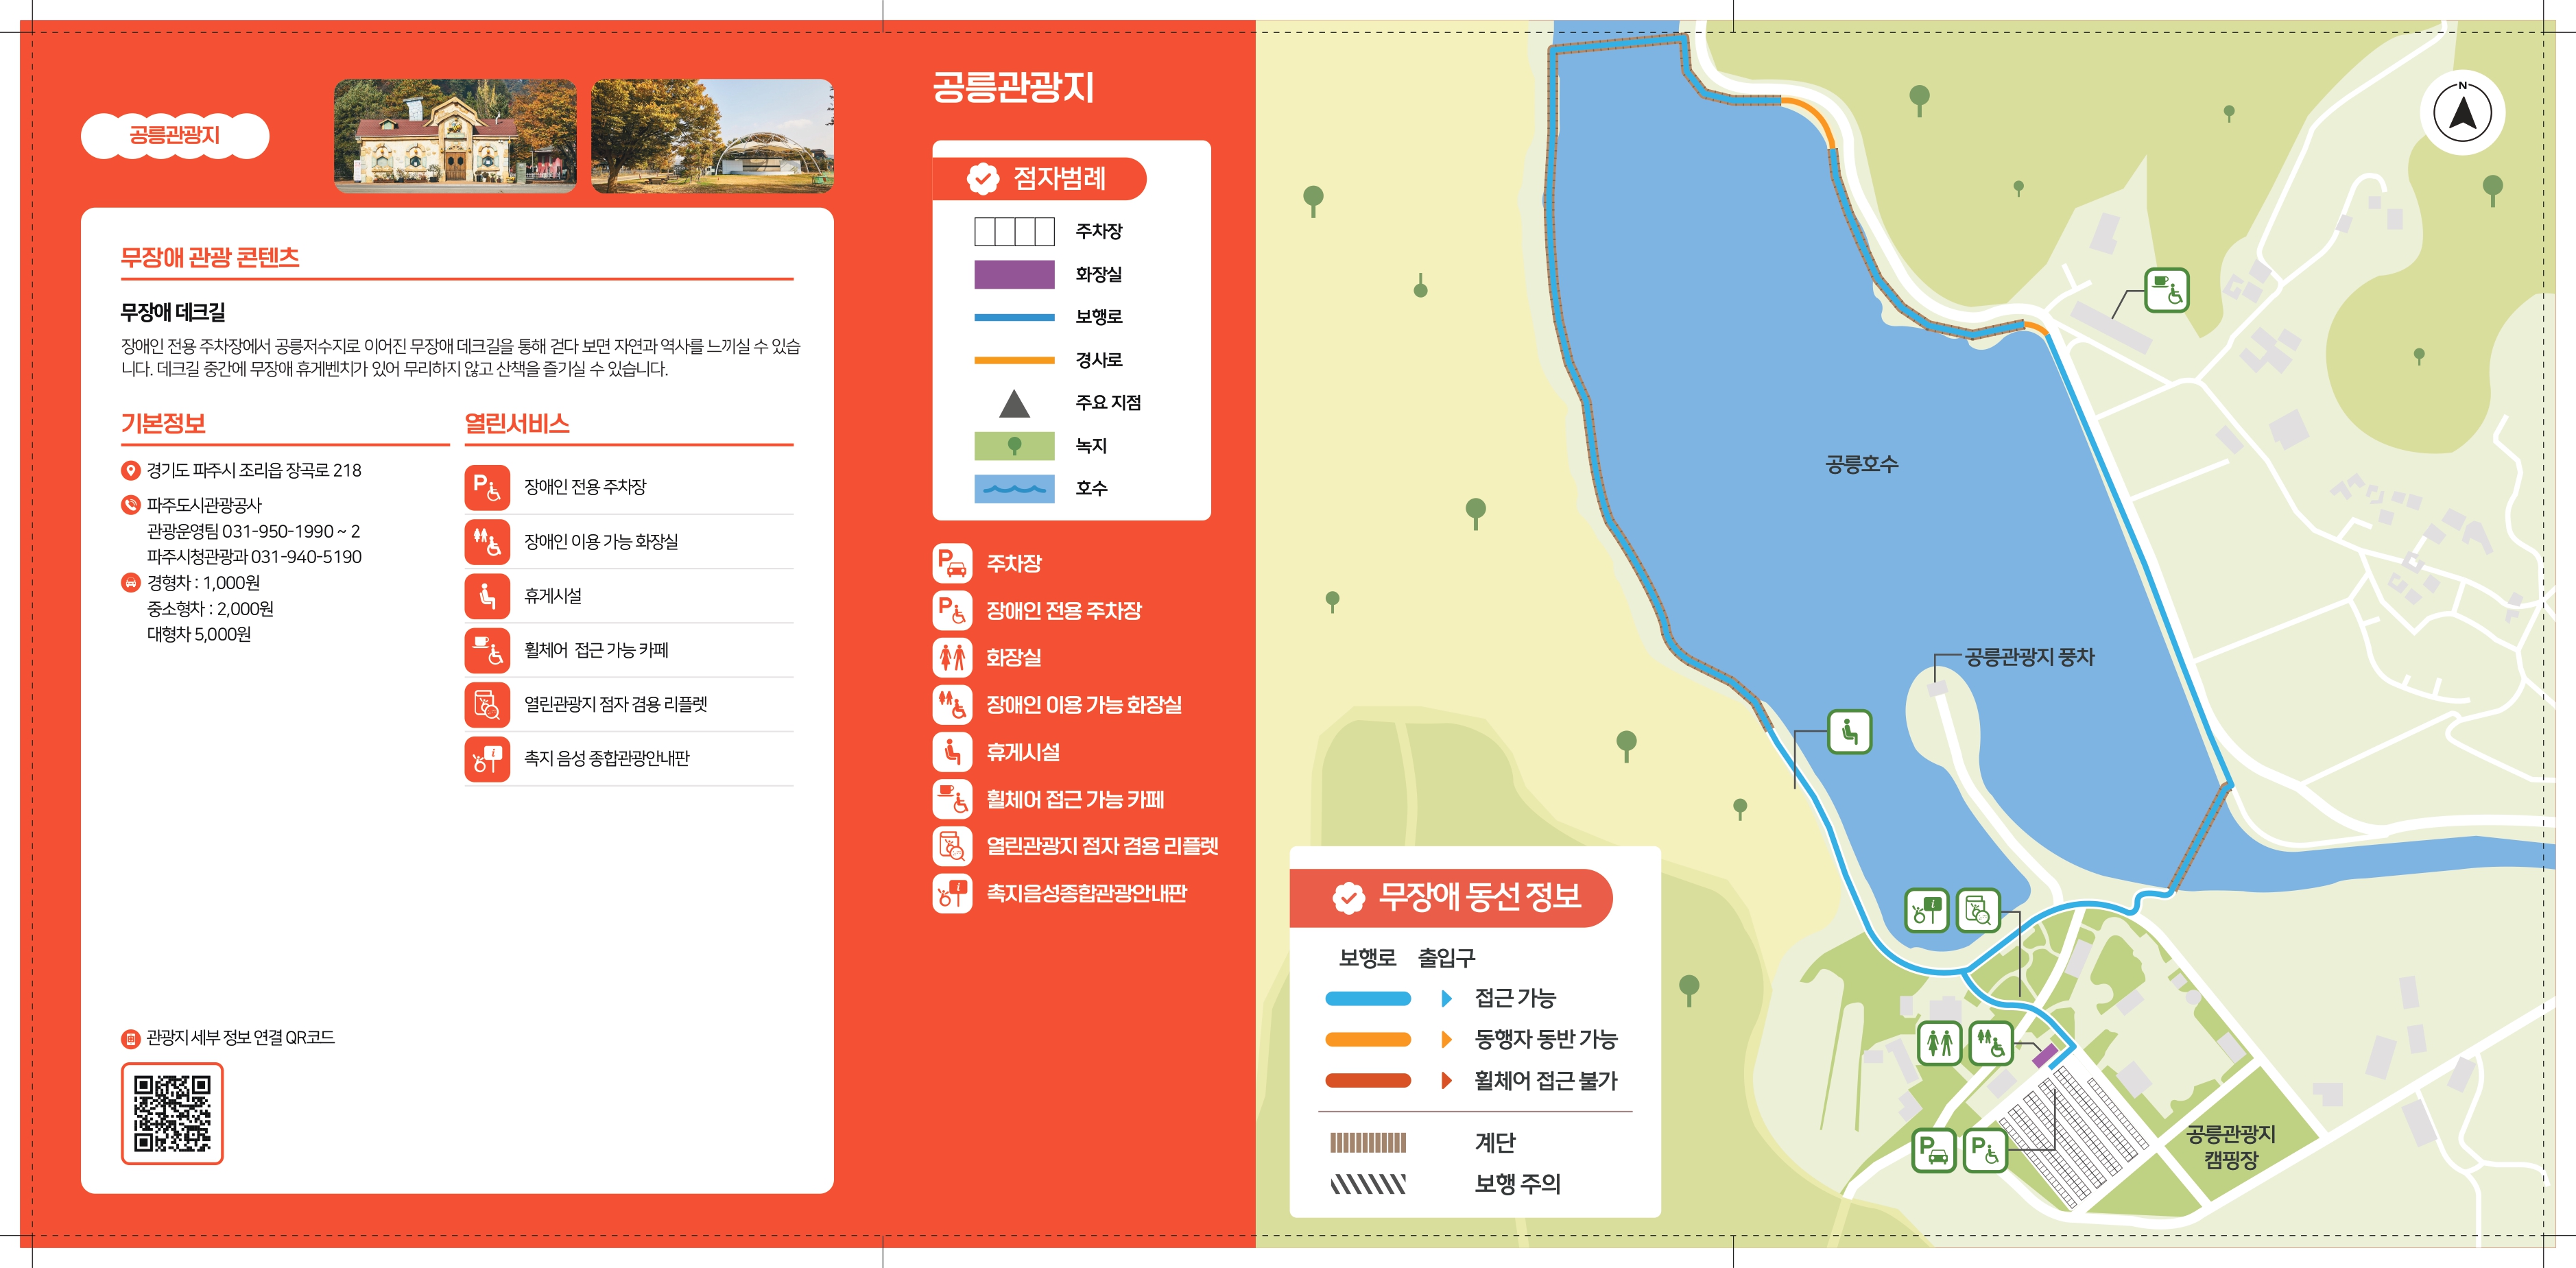
Task: Click the black 주요 지점 triangle symbol
Action: (x=1014, y=403)
